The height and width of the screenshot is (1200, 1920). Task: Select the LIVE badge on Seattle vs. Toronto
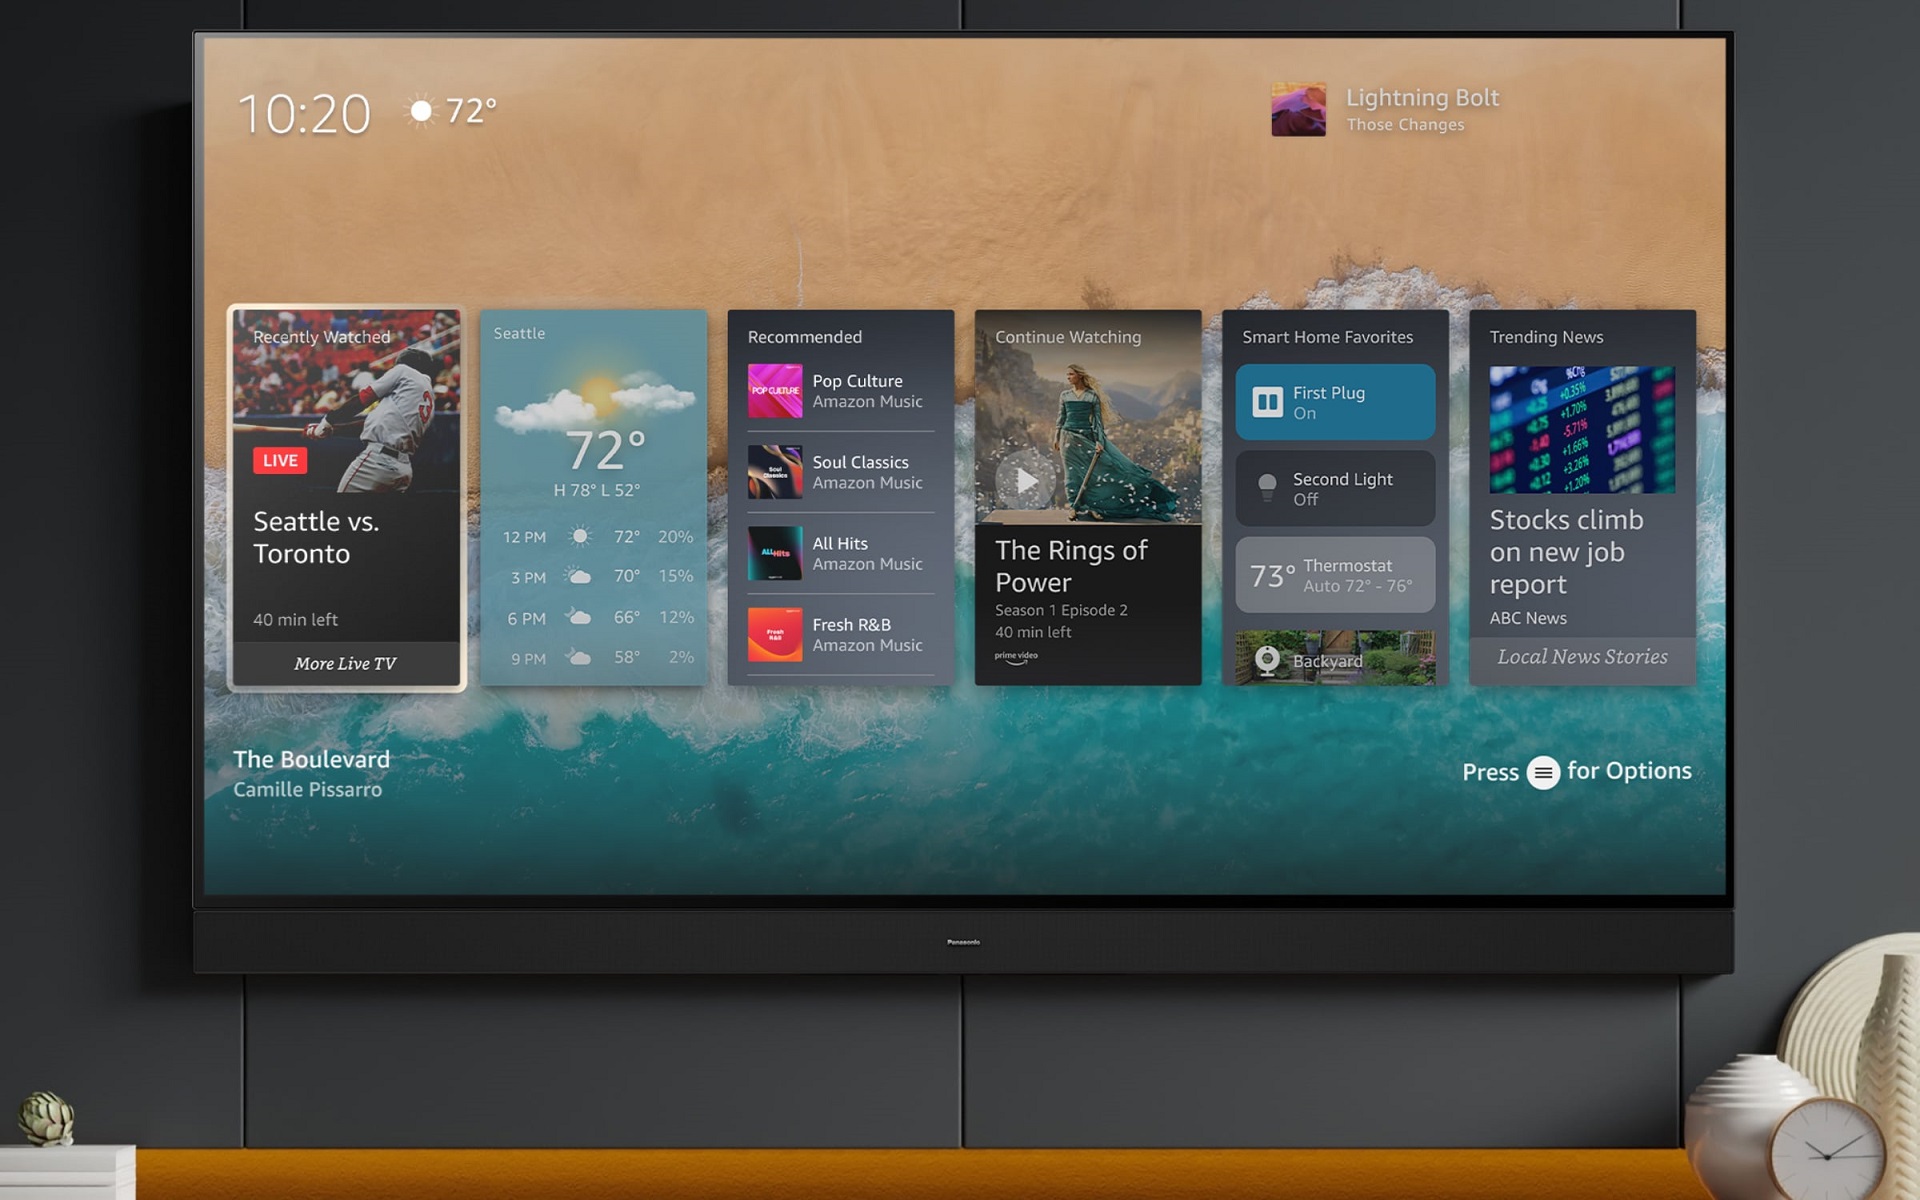(280, 460)
